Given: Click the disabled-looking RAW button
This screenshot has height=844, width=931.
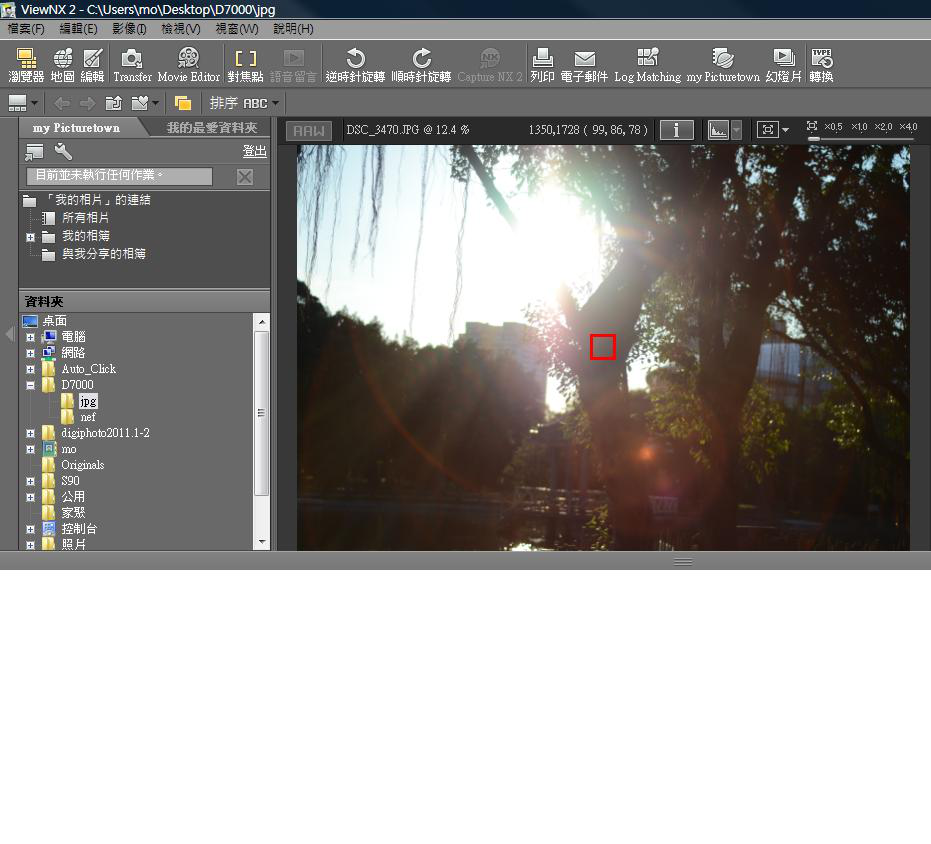Looking at the screenshot, I should click(x=309, y=130).
